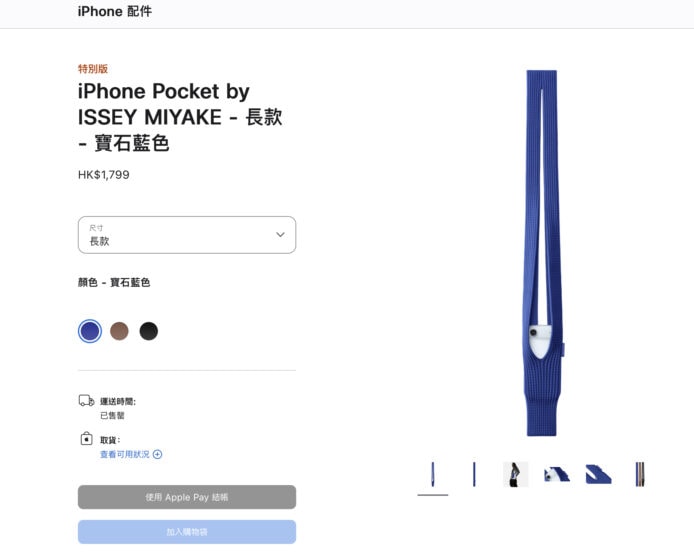Viewport: 694px width, 556px height.
Task: Open the iPhone 配件 header item
Action: point(115,11)
